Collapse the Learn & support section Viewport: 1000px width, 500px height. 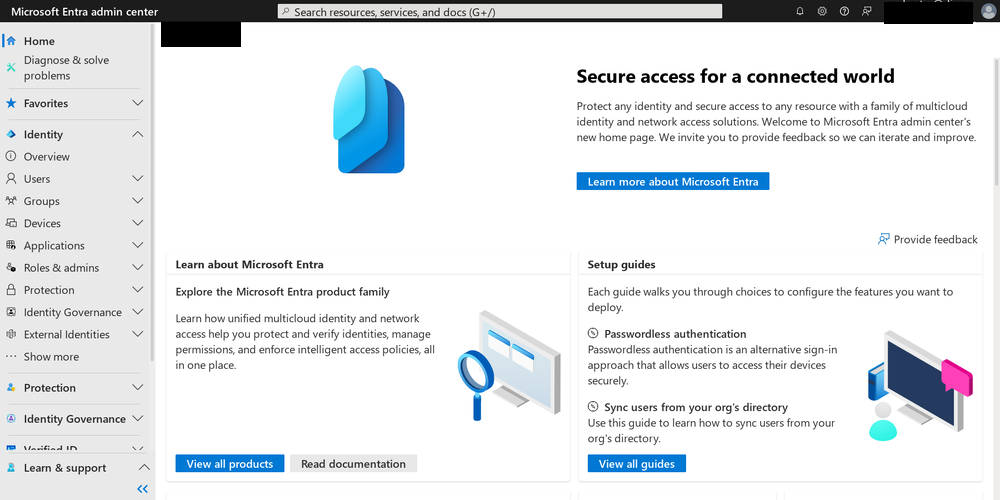[x=144, y=467]
